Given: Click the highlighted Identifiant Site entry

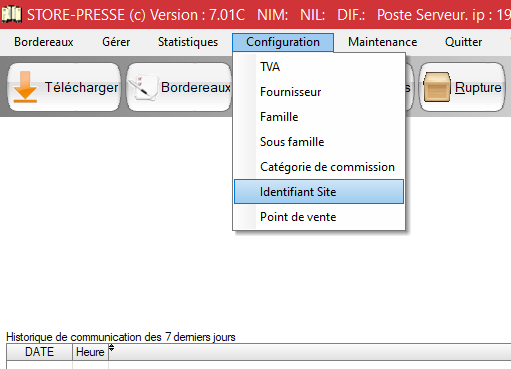Looking at the screenshot, I should (x=319, y=192).
